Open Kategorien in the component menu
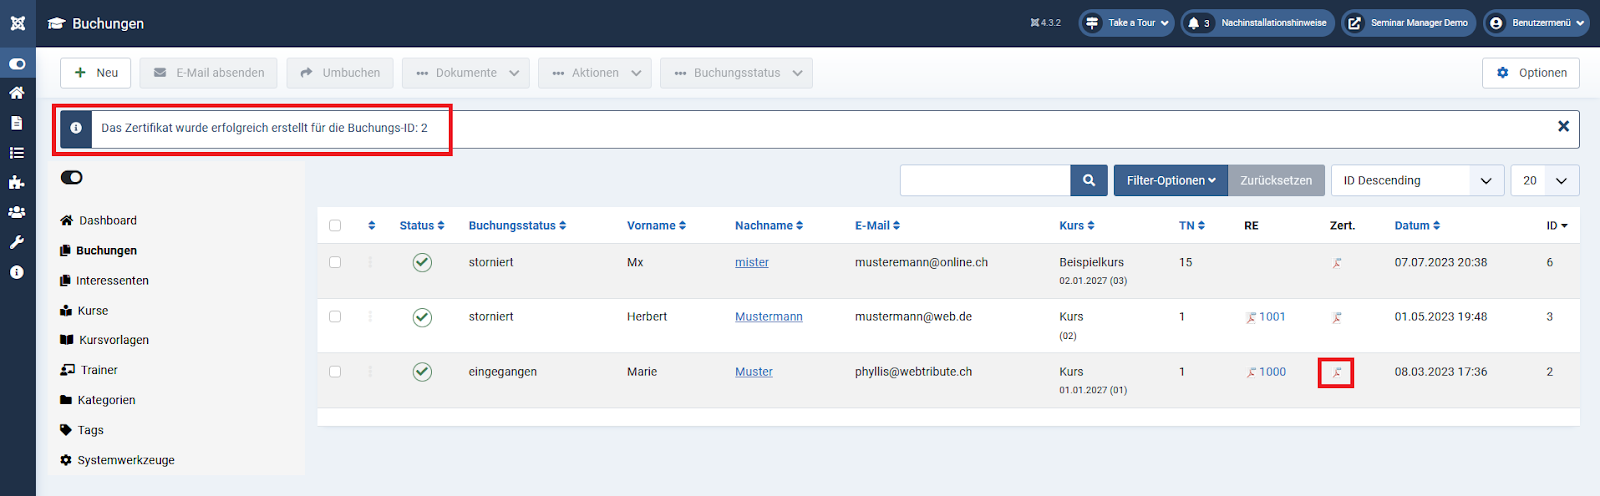 click(97, 400)
